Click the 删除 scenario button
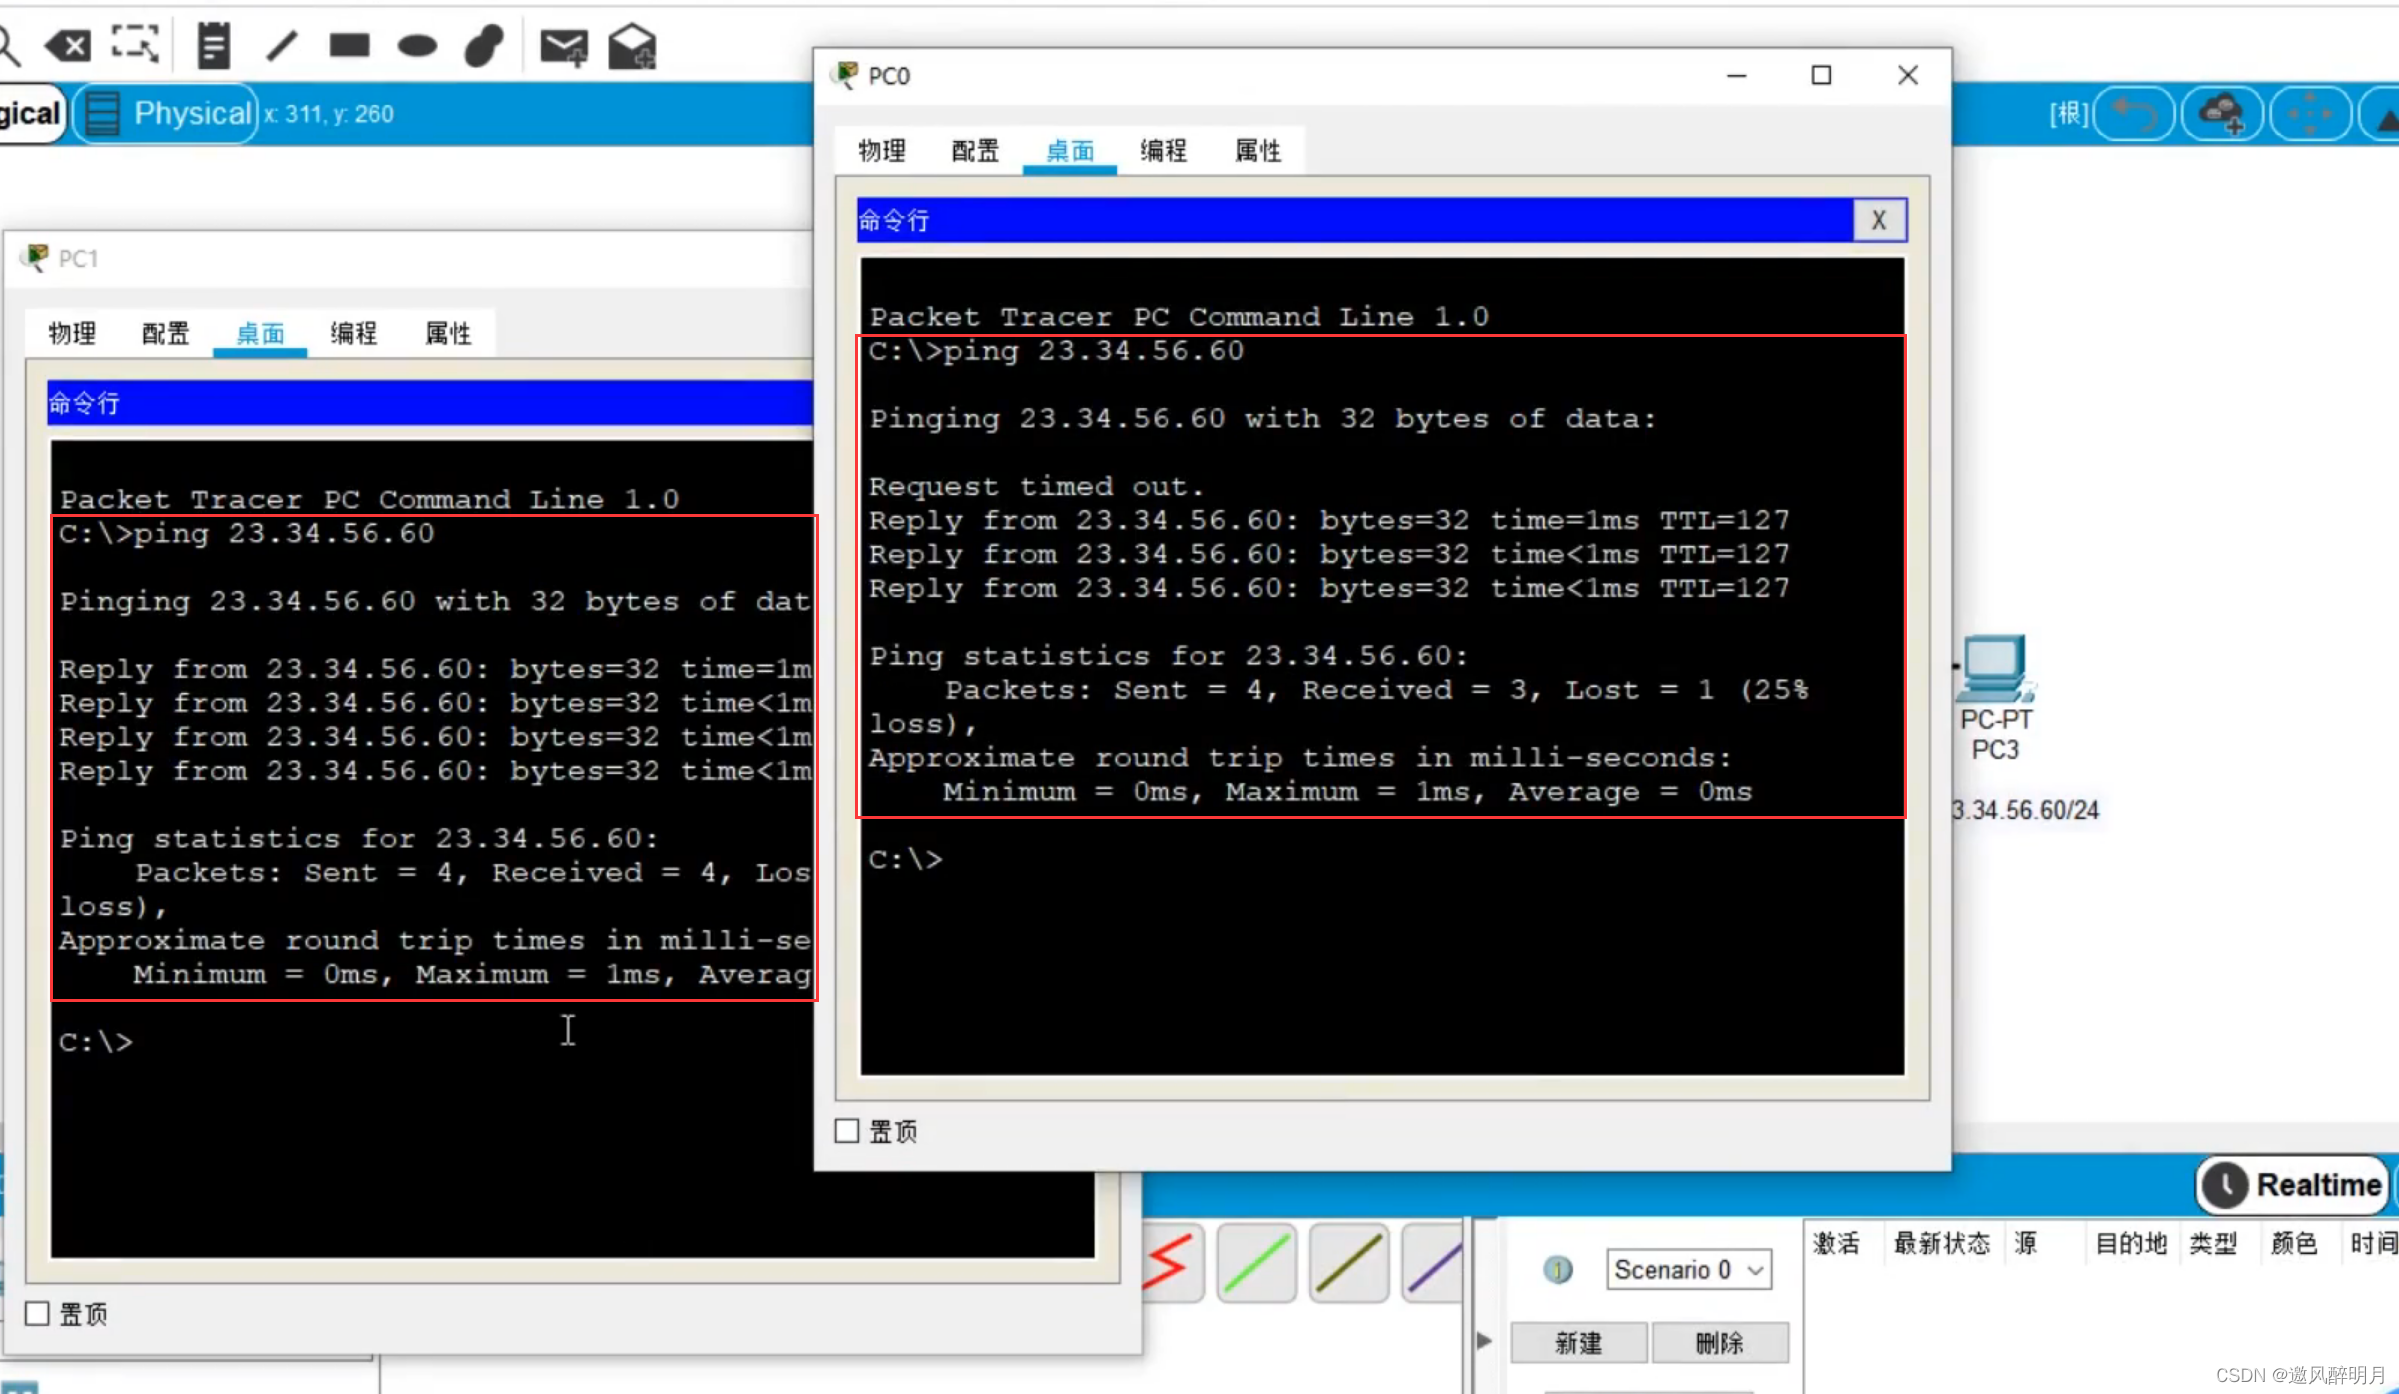The height and width of the screenshot is (1394, 2399). point(1719,1342)
